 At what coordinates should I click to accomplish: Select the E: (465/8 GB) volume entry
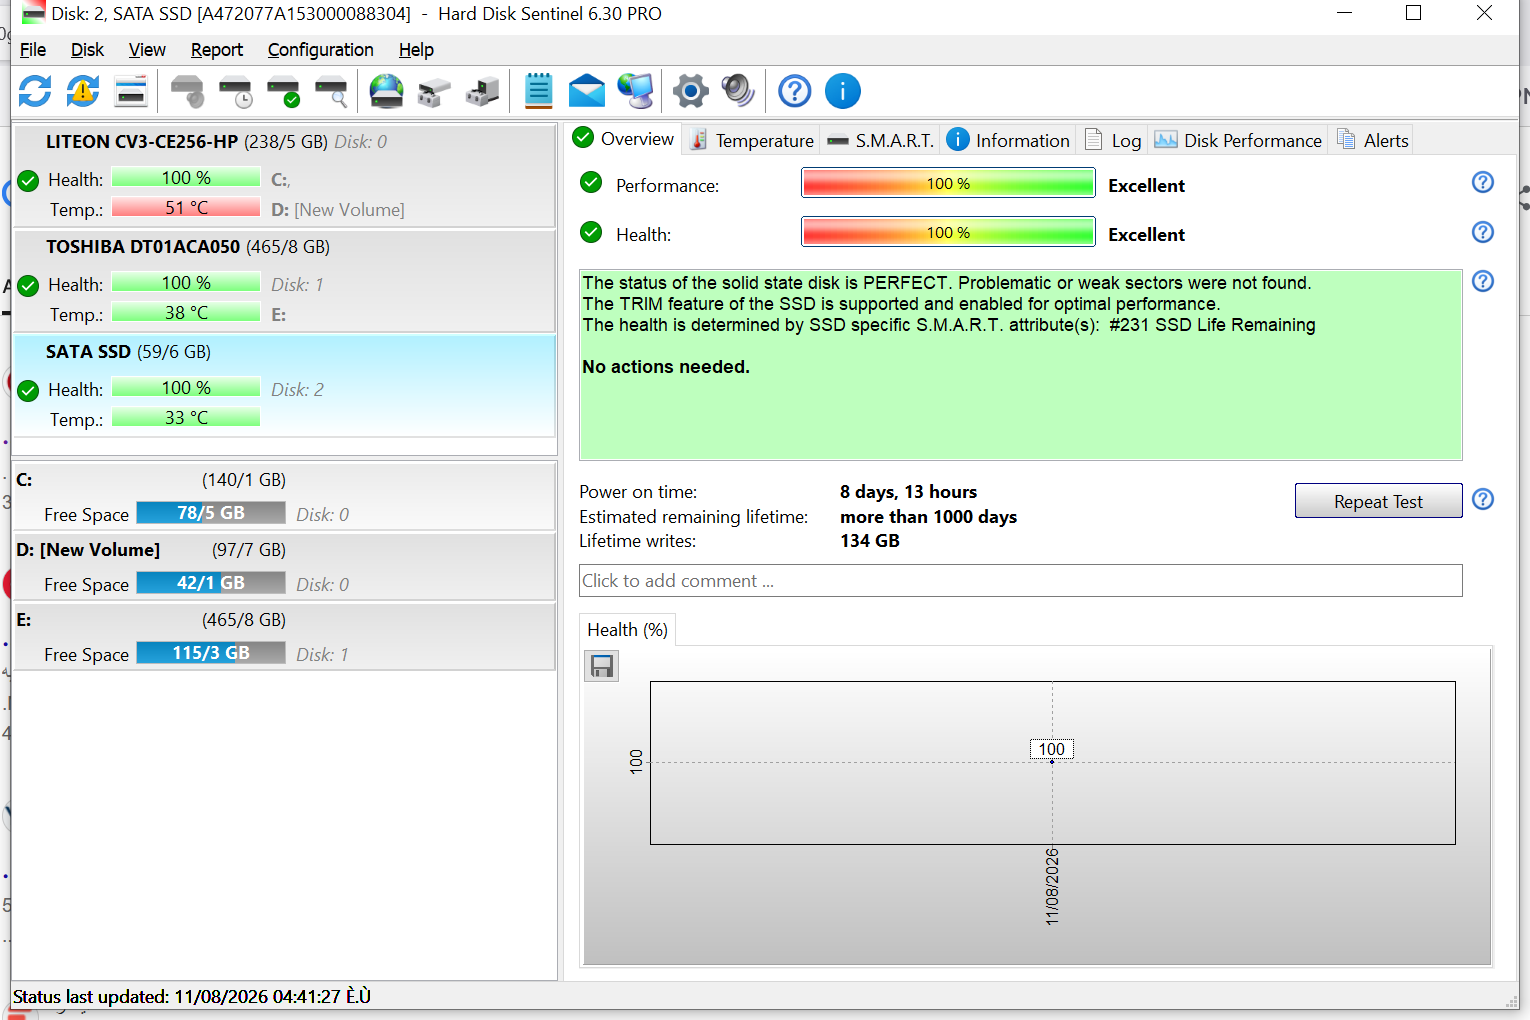284,636
